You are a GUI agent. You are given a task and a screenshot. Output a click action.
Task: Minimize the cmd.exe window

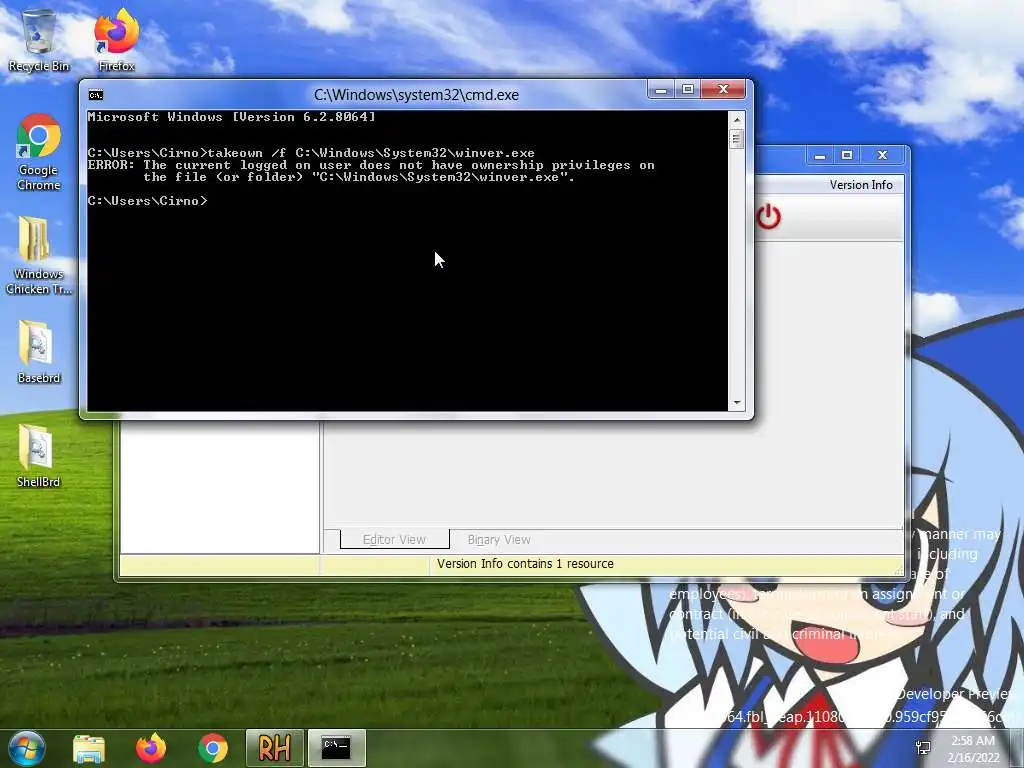[x=661, y=89]
